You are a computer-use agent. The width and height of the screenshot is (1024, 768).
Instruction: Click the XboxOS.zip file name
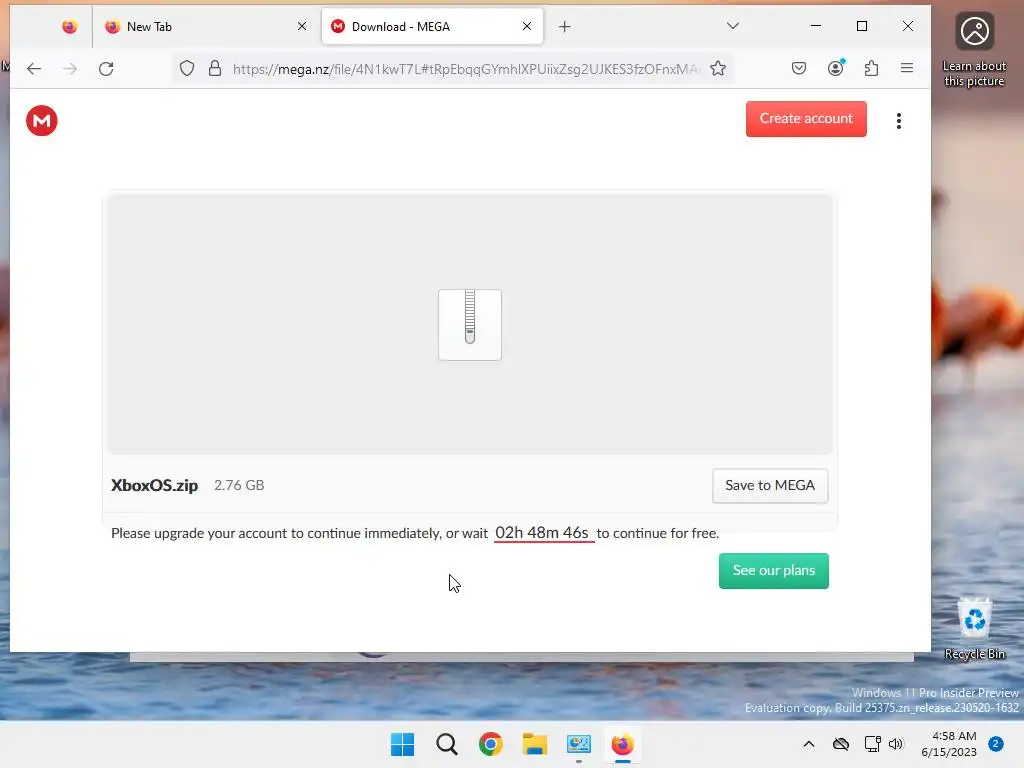coord(154,485)
